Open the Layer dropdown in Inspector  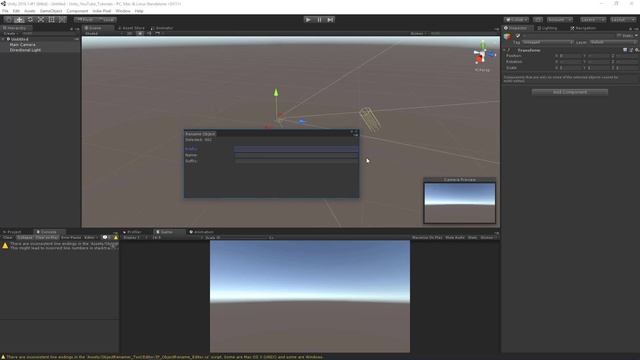point(613,42)
